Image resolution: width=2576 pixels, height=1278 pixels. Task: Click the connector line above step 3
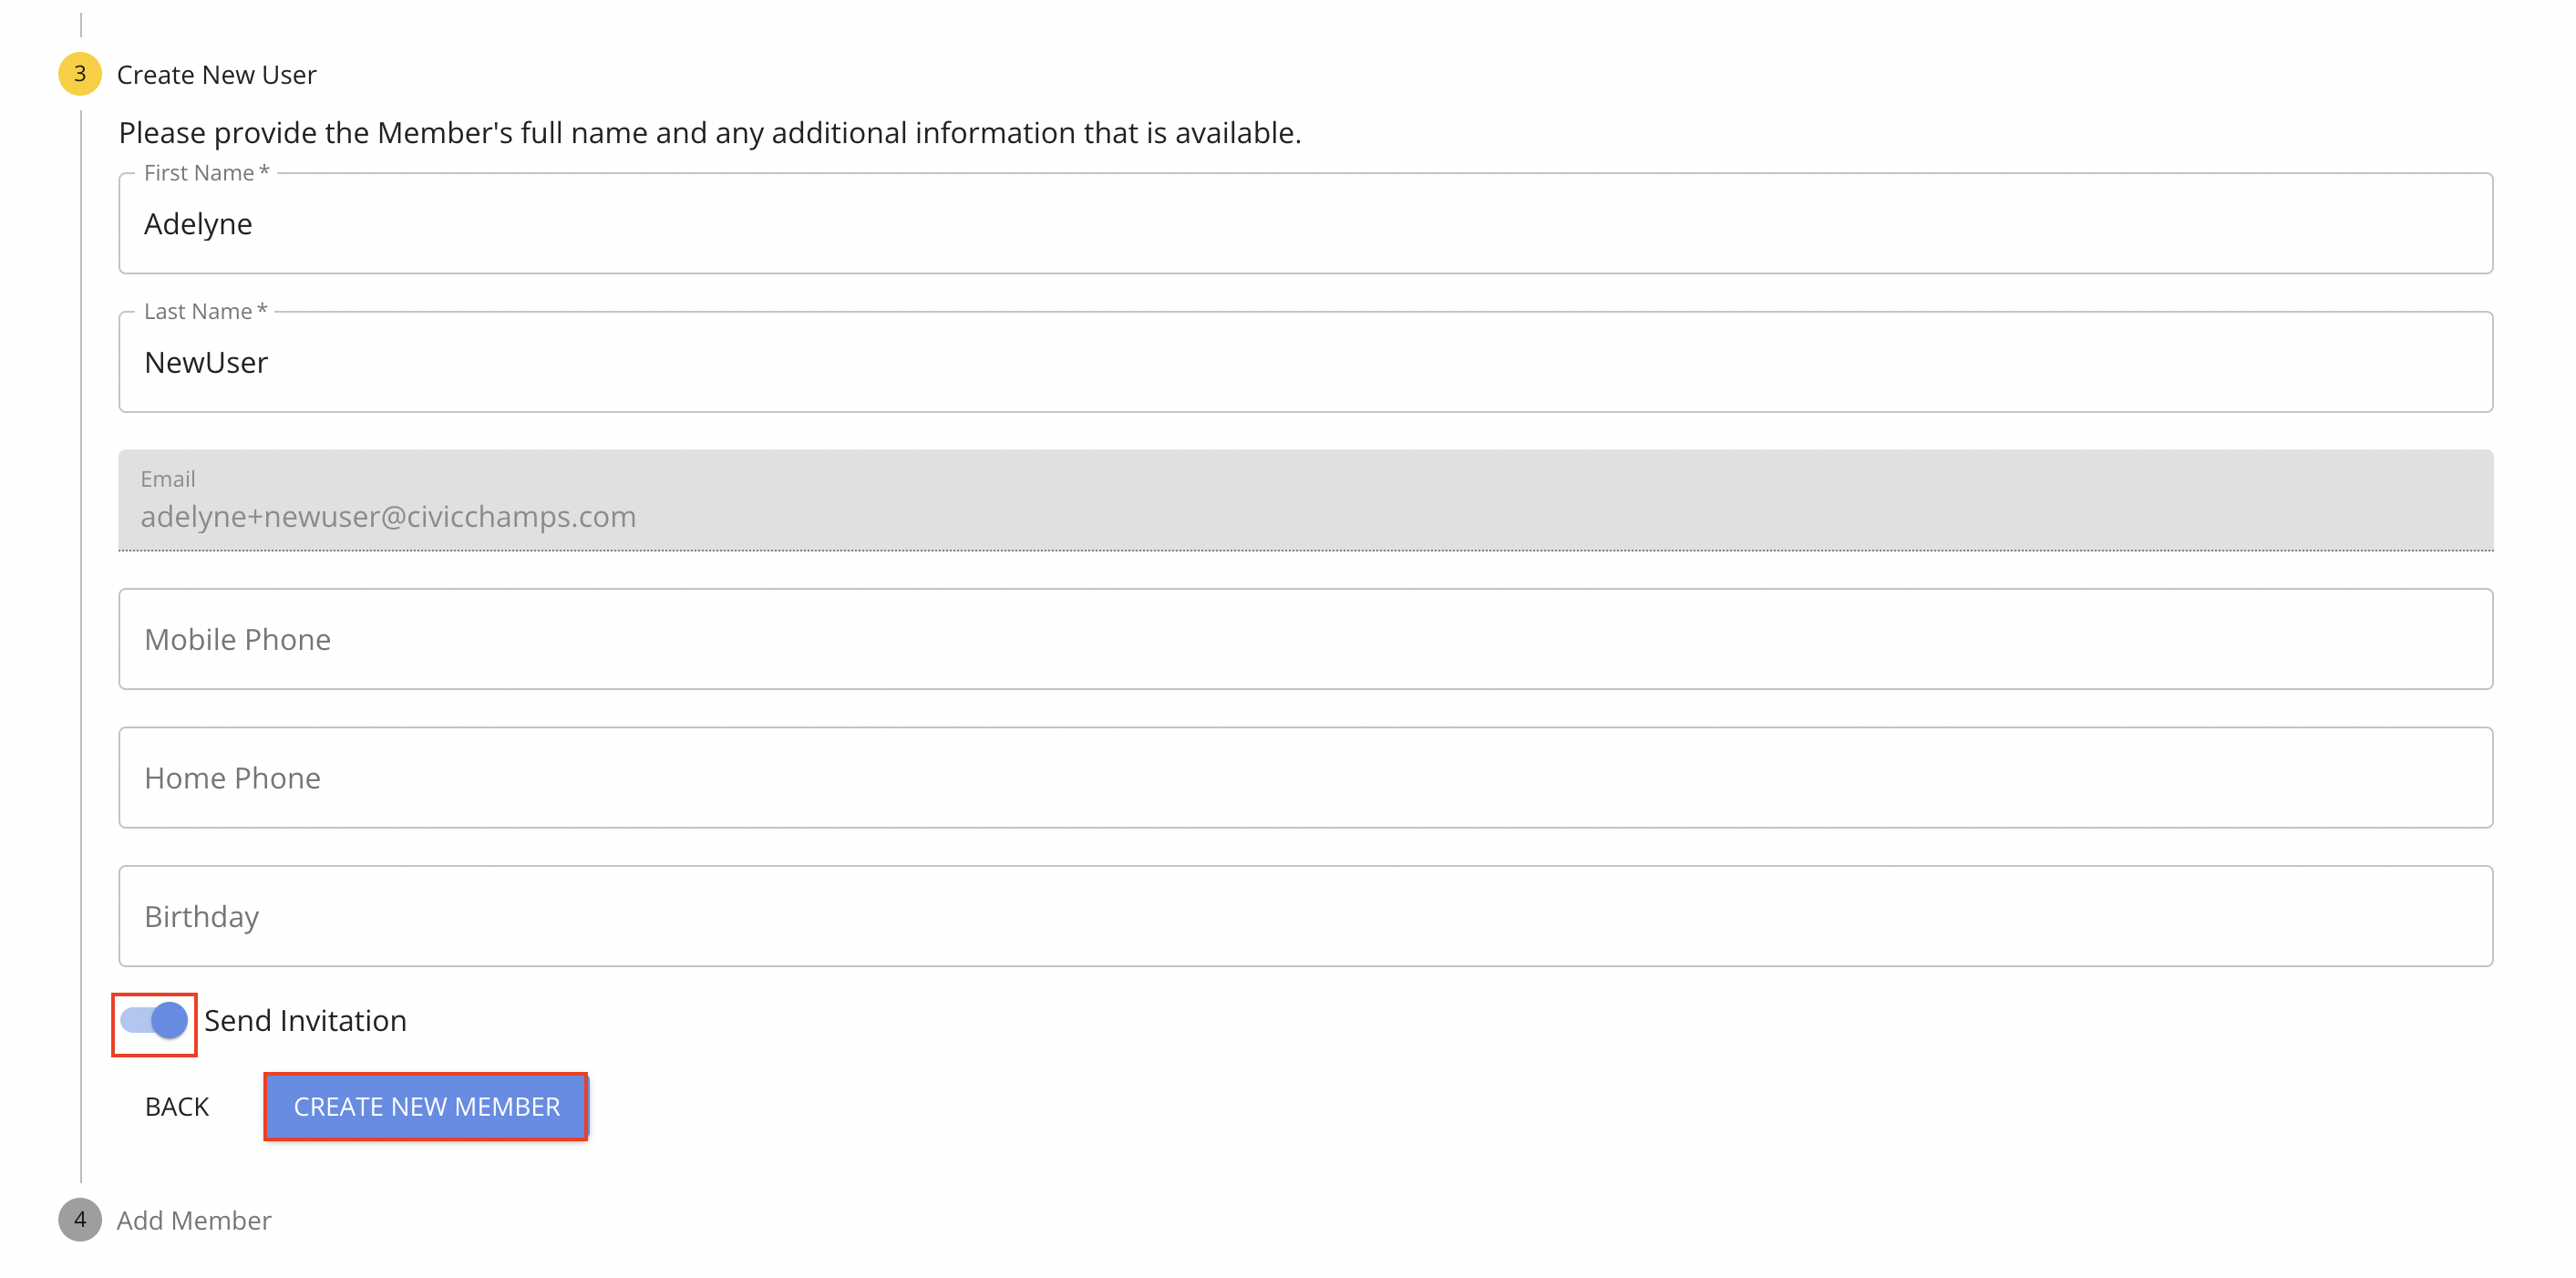tap(81, 24)
